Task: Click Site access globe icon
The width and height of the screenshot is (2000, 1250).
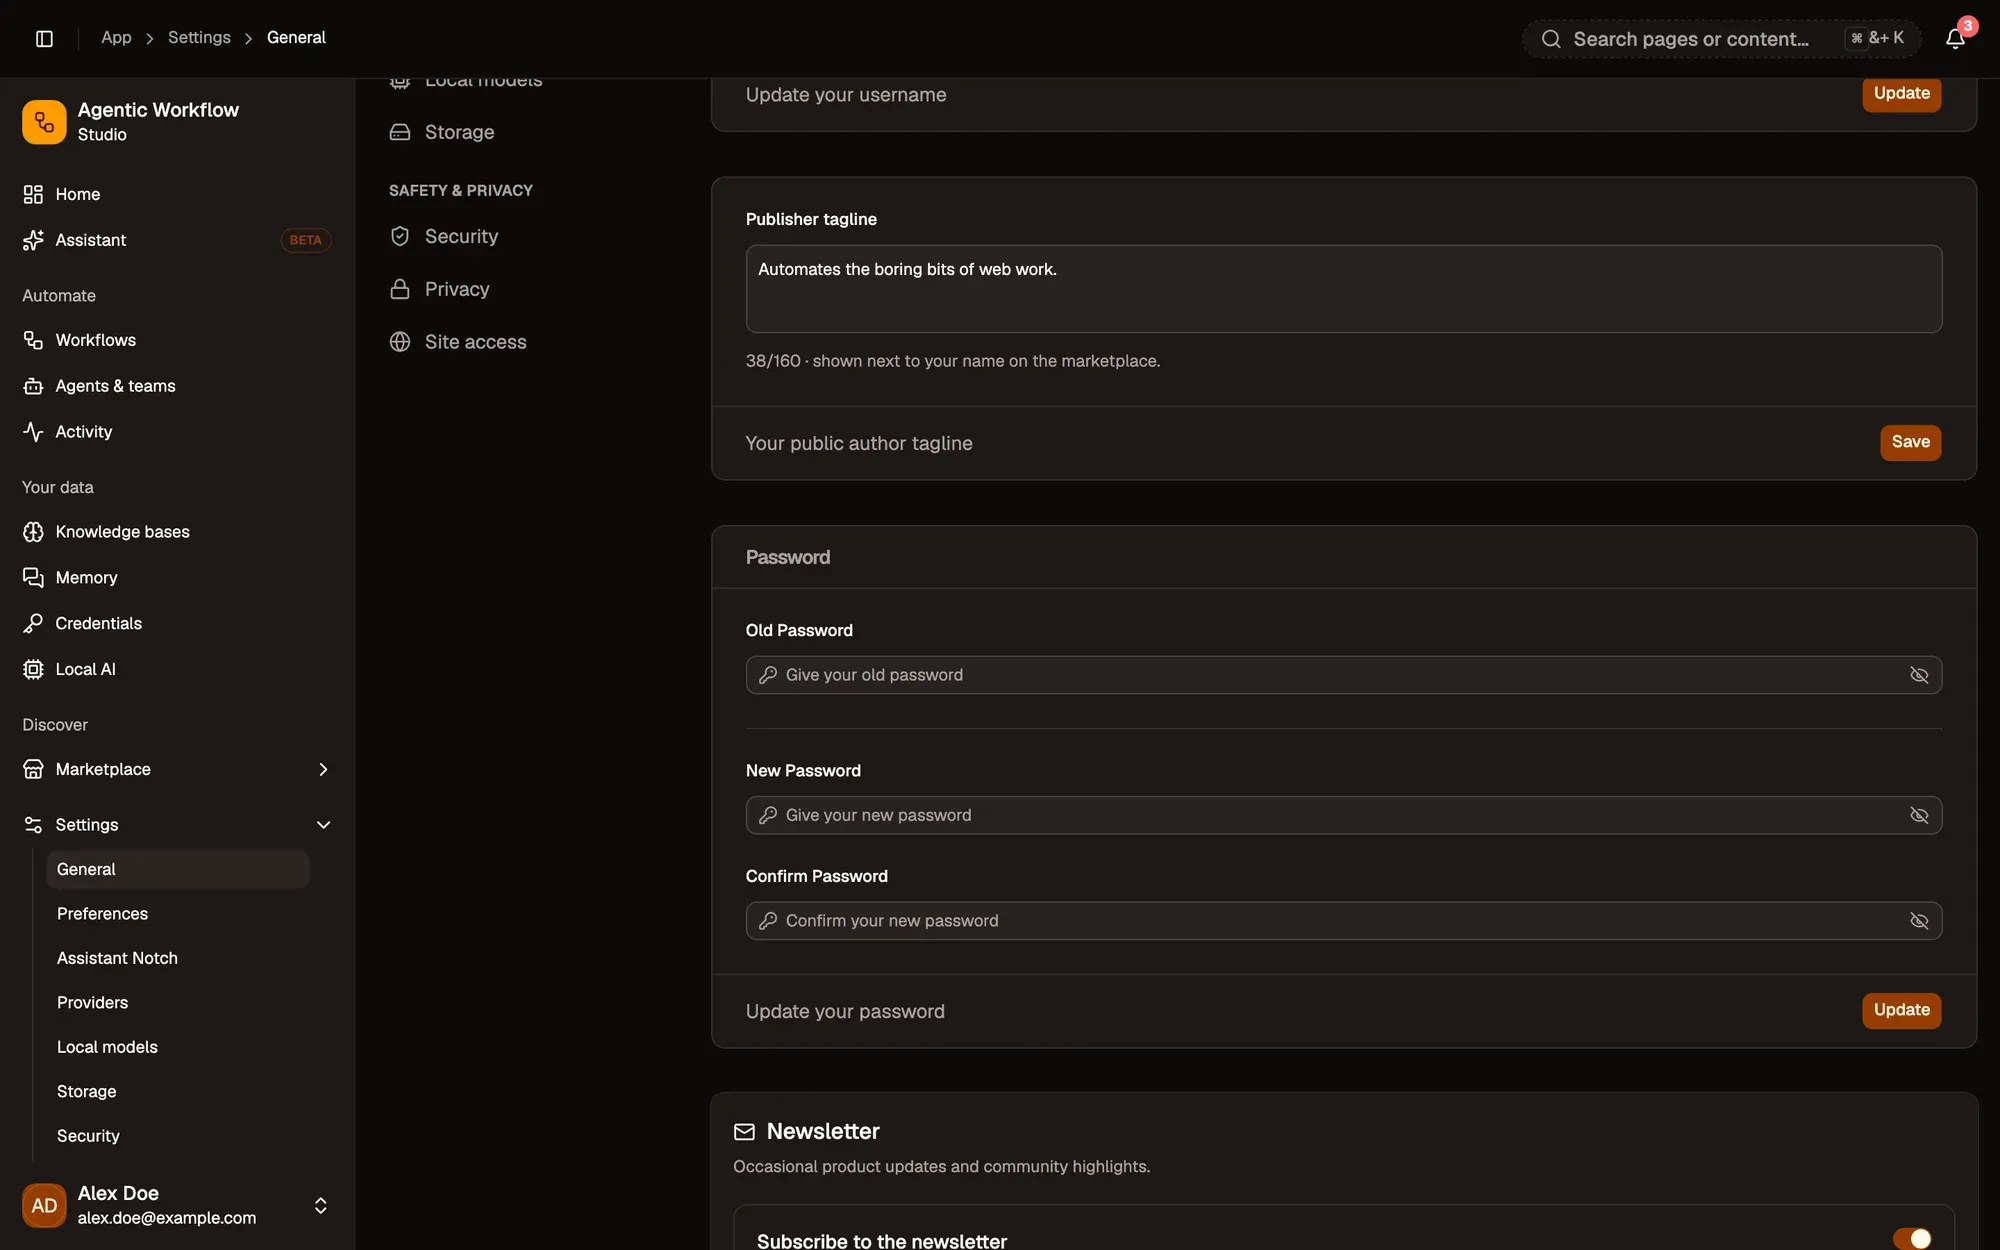Action: (x=400, y=342)
